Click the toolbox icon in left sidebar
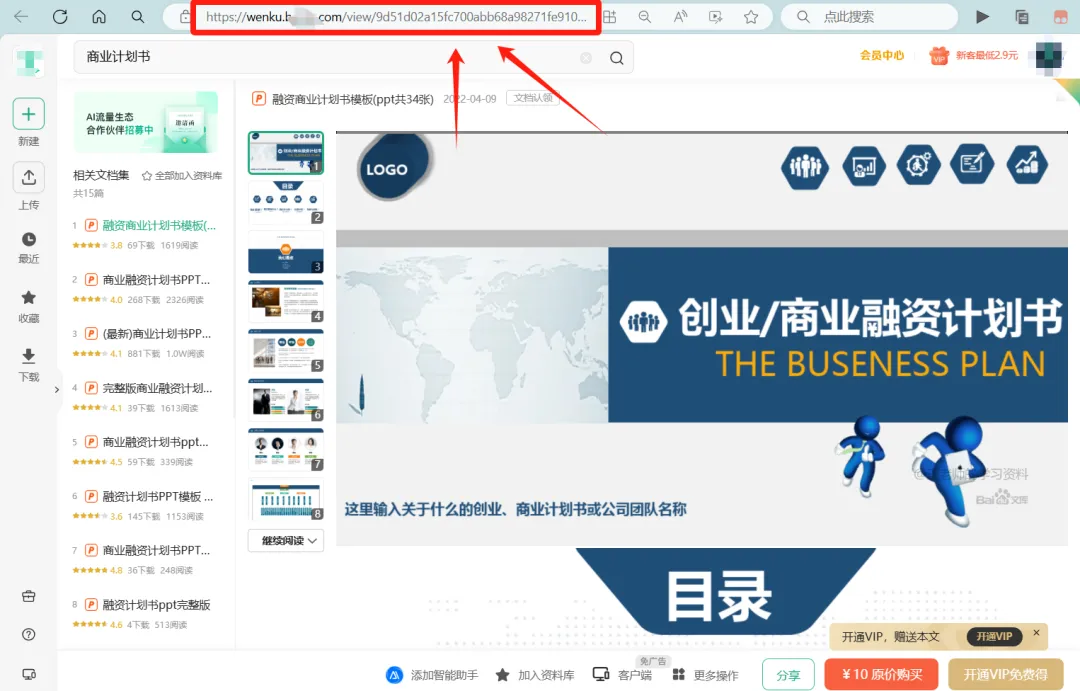Viewport: 1080px width, 691px height. point(28,596)
